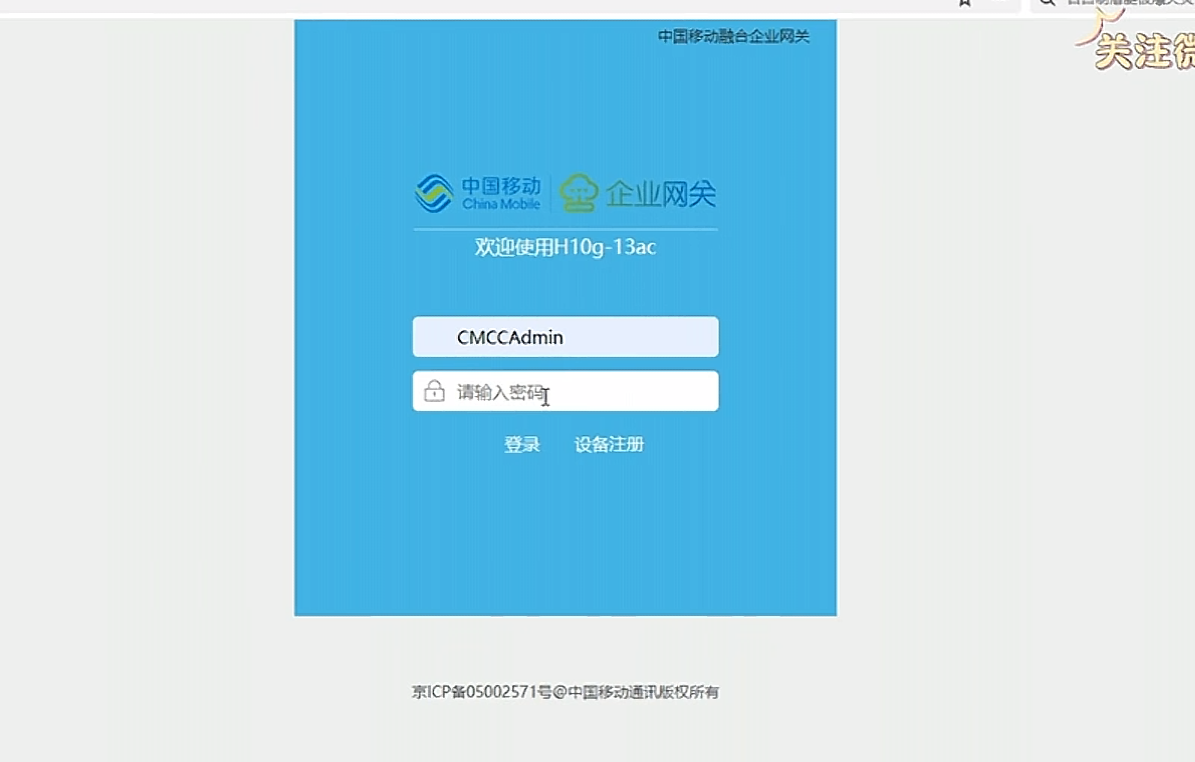Click the 中国移动融合企业网关 header text

click(x=733, y=36)
